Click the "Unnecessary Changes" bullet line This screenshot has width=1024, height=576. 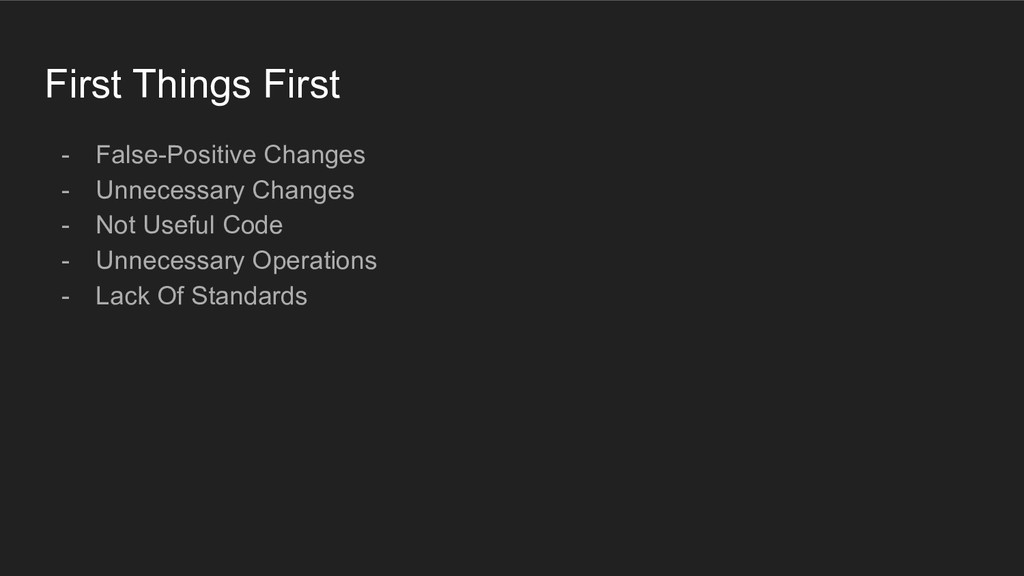[x=224, y=190]
